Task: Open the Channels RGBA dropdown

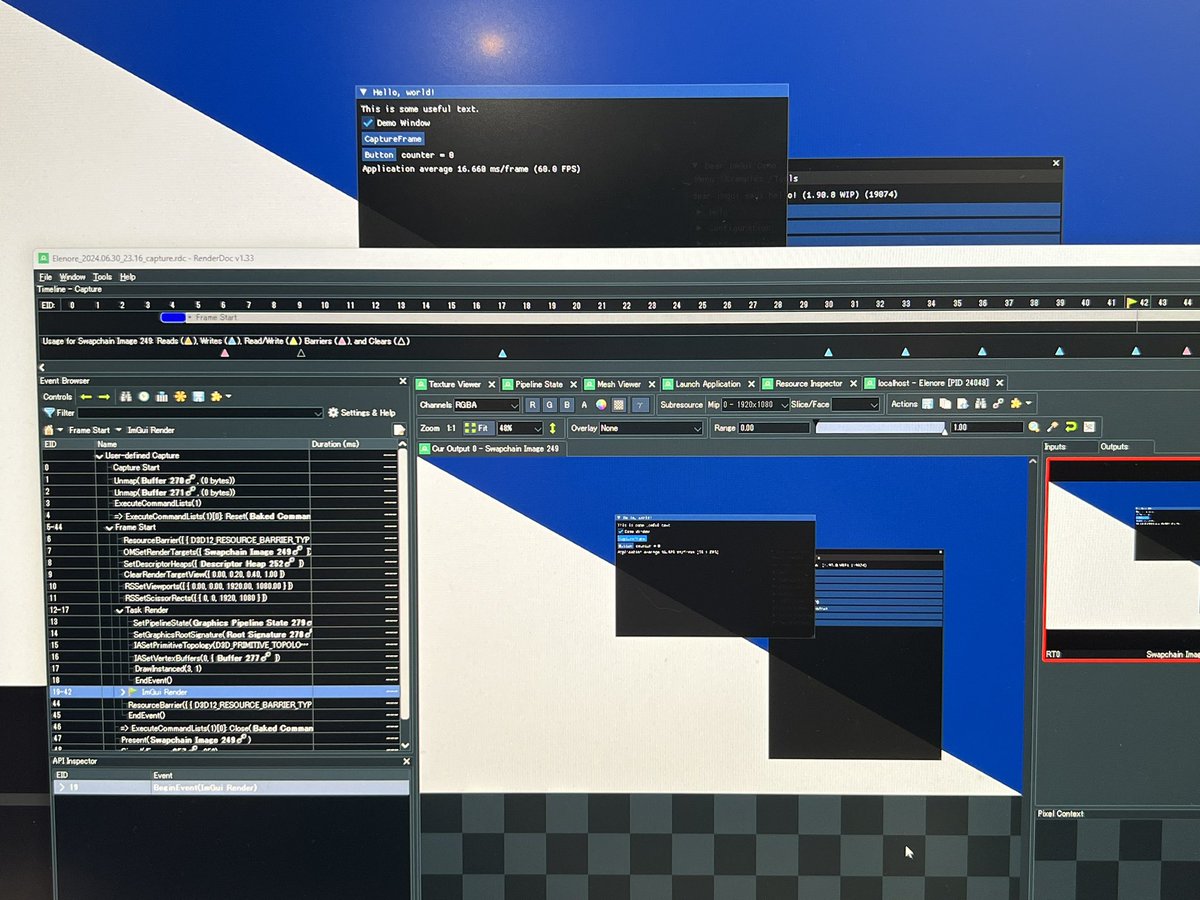Action: click(486, 403)
